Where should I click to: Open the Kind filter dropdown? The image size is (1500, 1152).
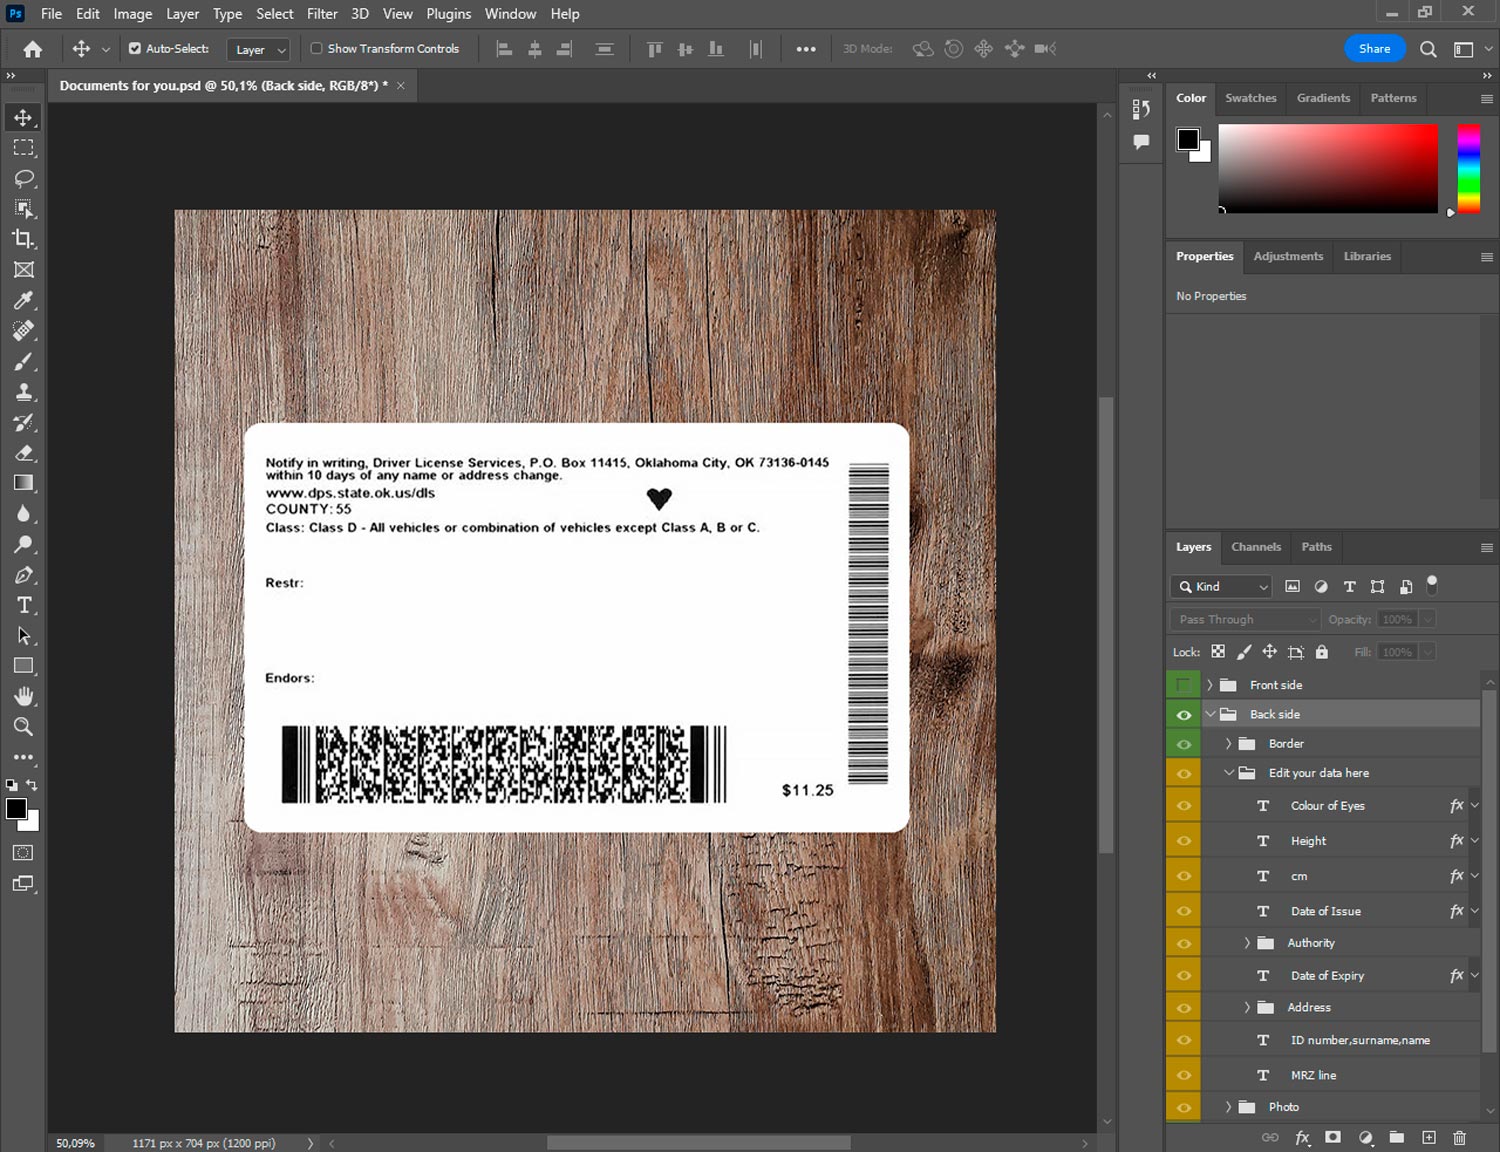coord(1222,587)
